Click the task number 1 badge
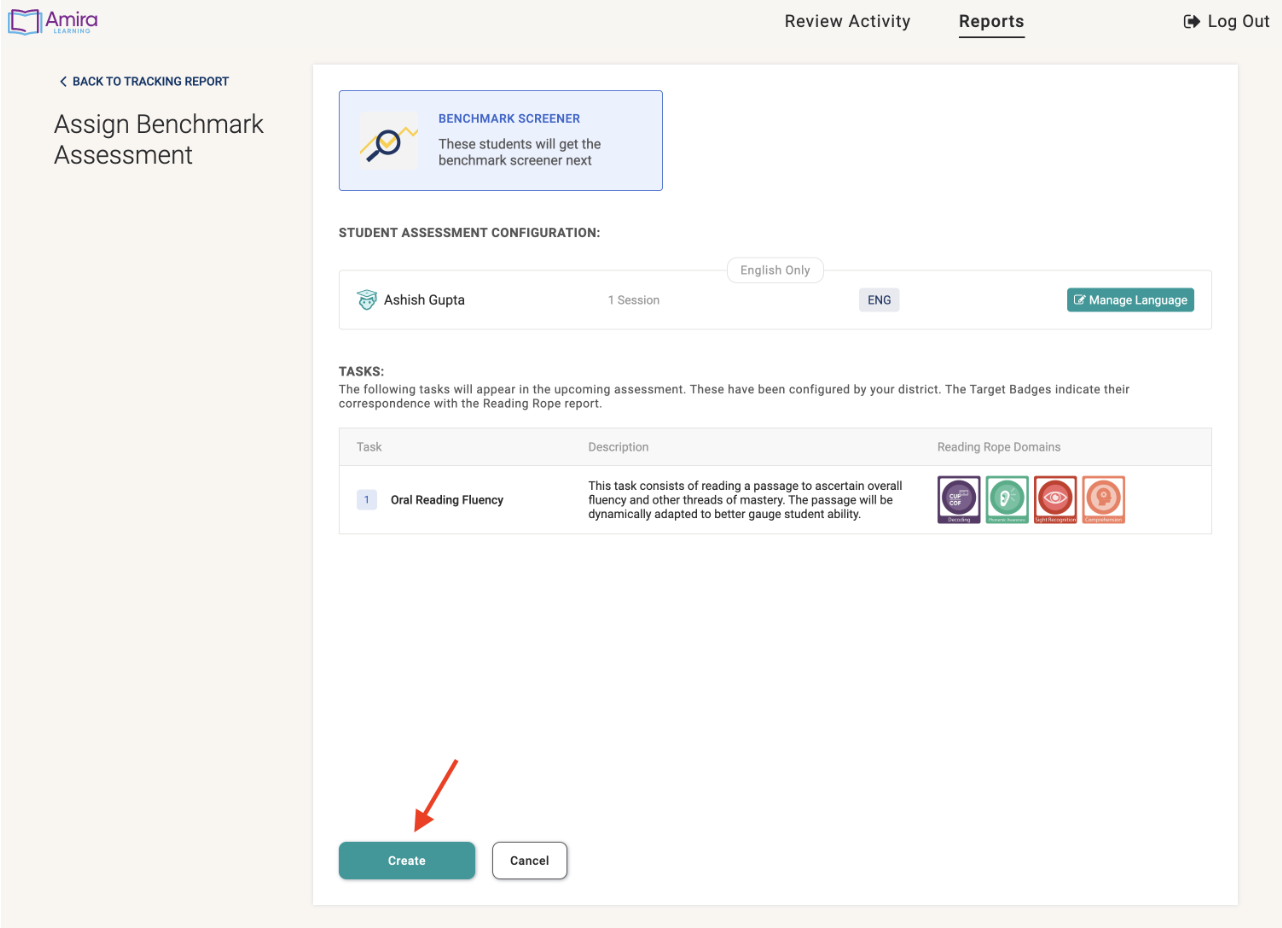Viewport: 1282px width, 928px height. click(x=366, y=499)
